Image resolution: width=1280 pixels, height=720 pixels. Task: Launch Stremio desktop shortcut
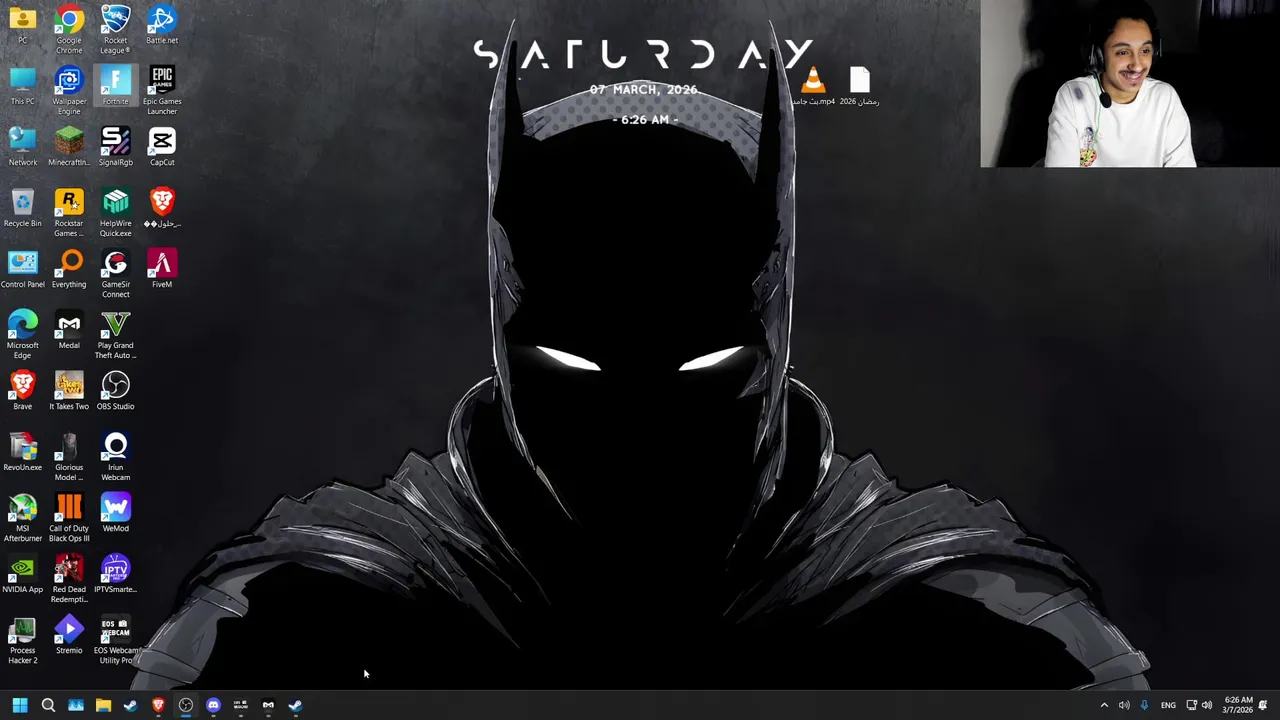coord(69,636)
